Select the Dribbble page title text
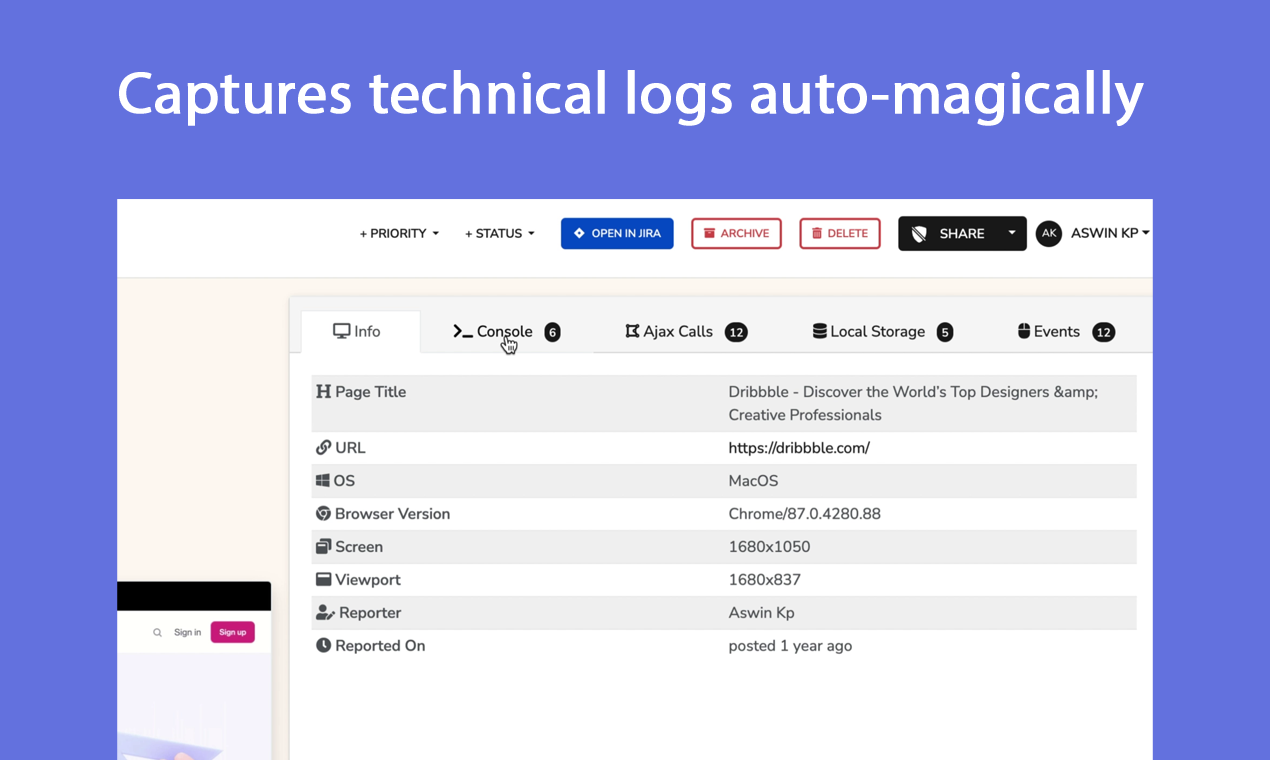Screen dimensions: 1270x760 [913, 403]
